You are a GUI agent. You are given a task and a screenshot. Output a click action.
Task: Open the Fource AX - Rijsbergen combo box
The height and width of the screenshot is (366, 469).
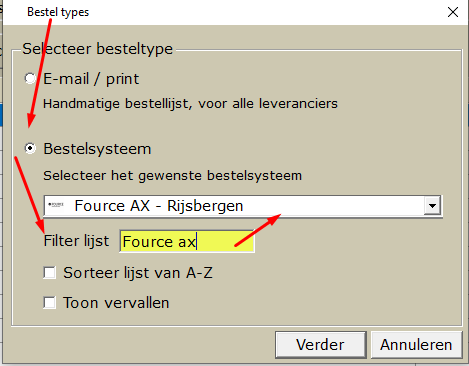(243, 206)
